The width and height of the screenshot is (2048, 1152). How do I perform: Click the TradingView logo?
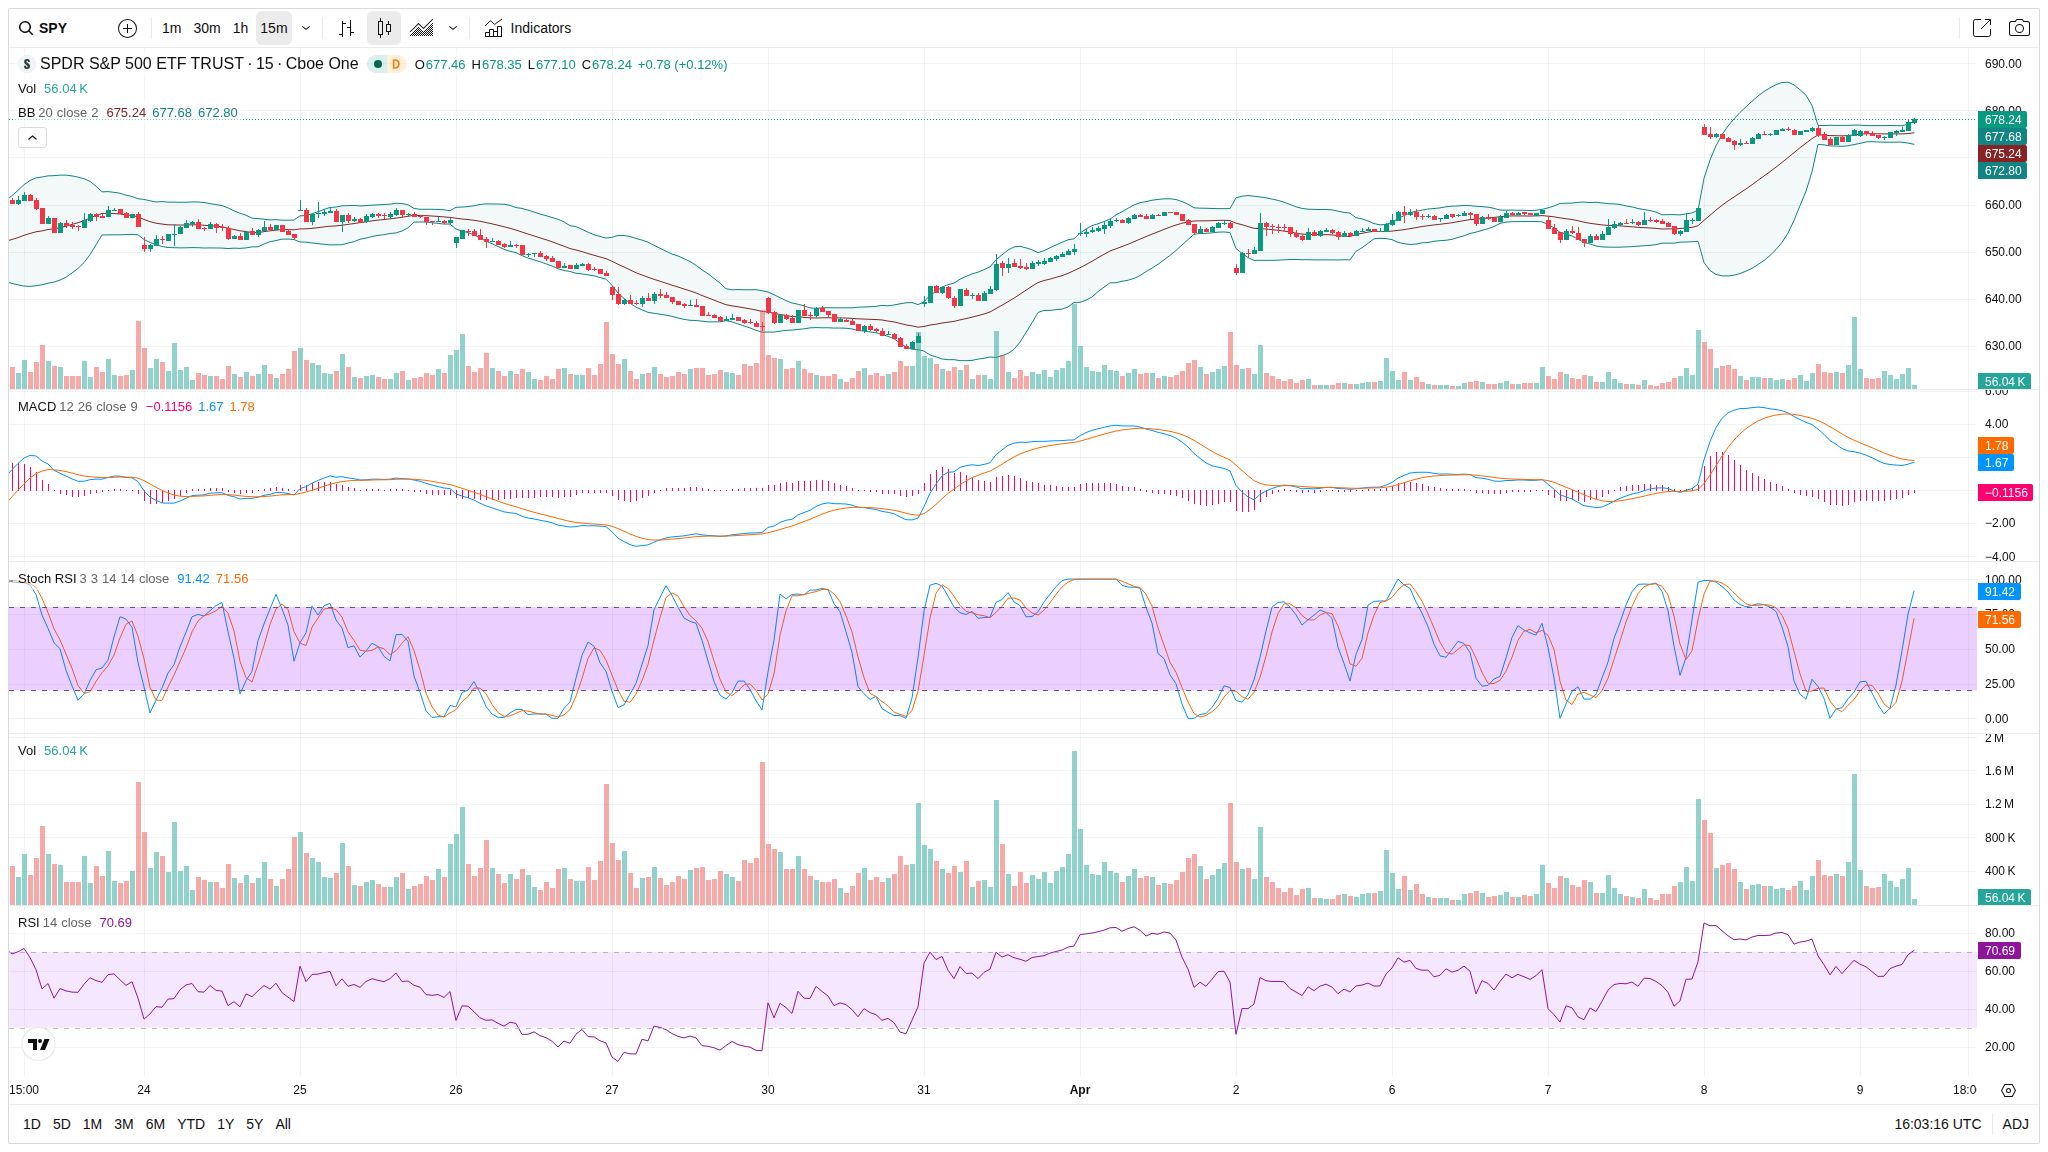(38, 1044)
